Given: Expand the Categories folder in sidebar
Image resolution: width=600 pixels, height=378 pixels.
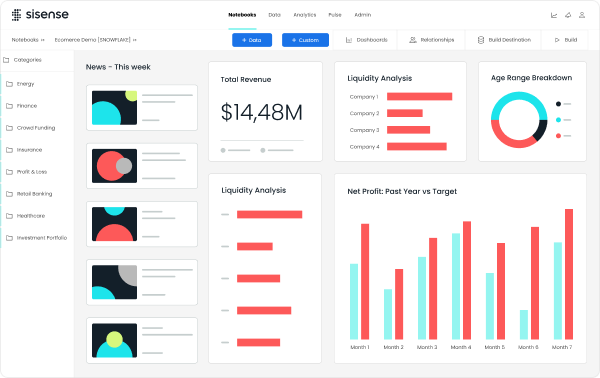Looking at the screenshot, I should (6, 60).
